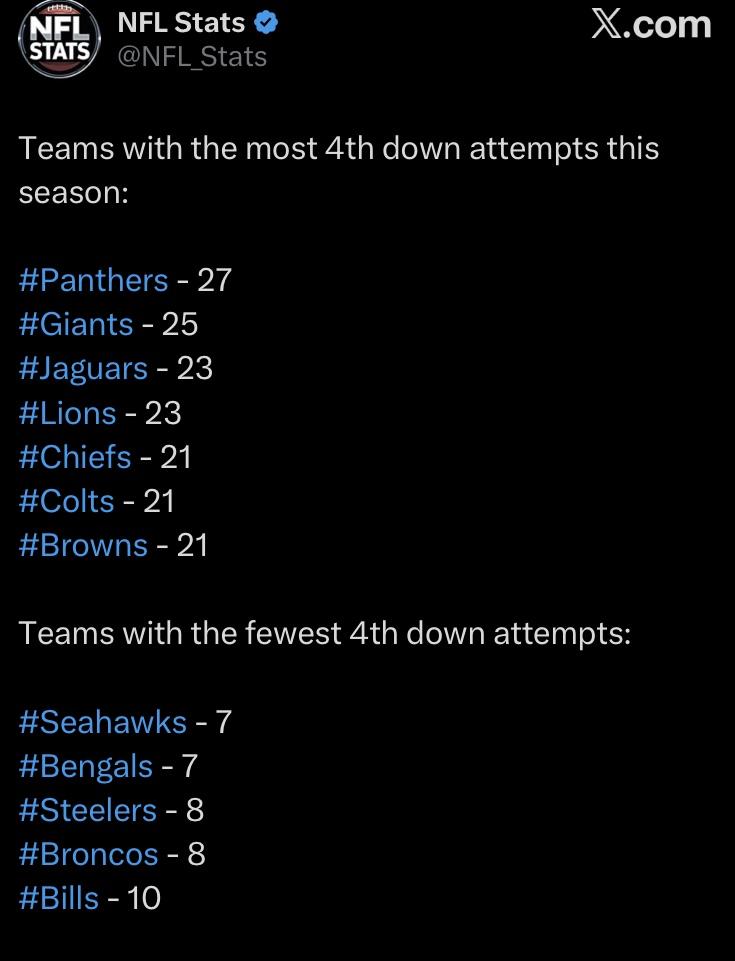The image size is (735, 961).
Task: Click the #Giants hashtag link
Action: (76, 324)
